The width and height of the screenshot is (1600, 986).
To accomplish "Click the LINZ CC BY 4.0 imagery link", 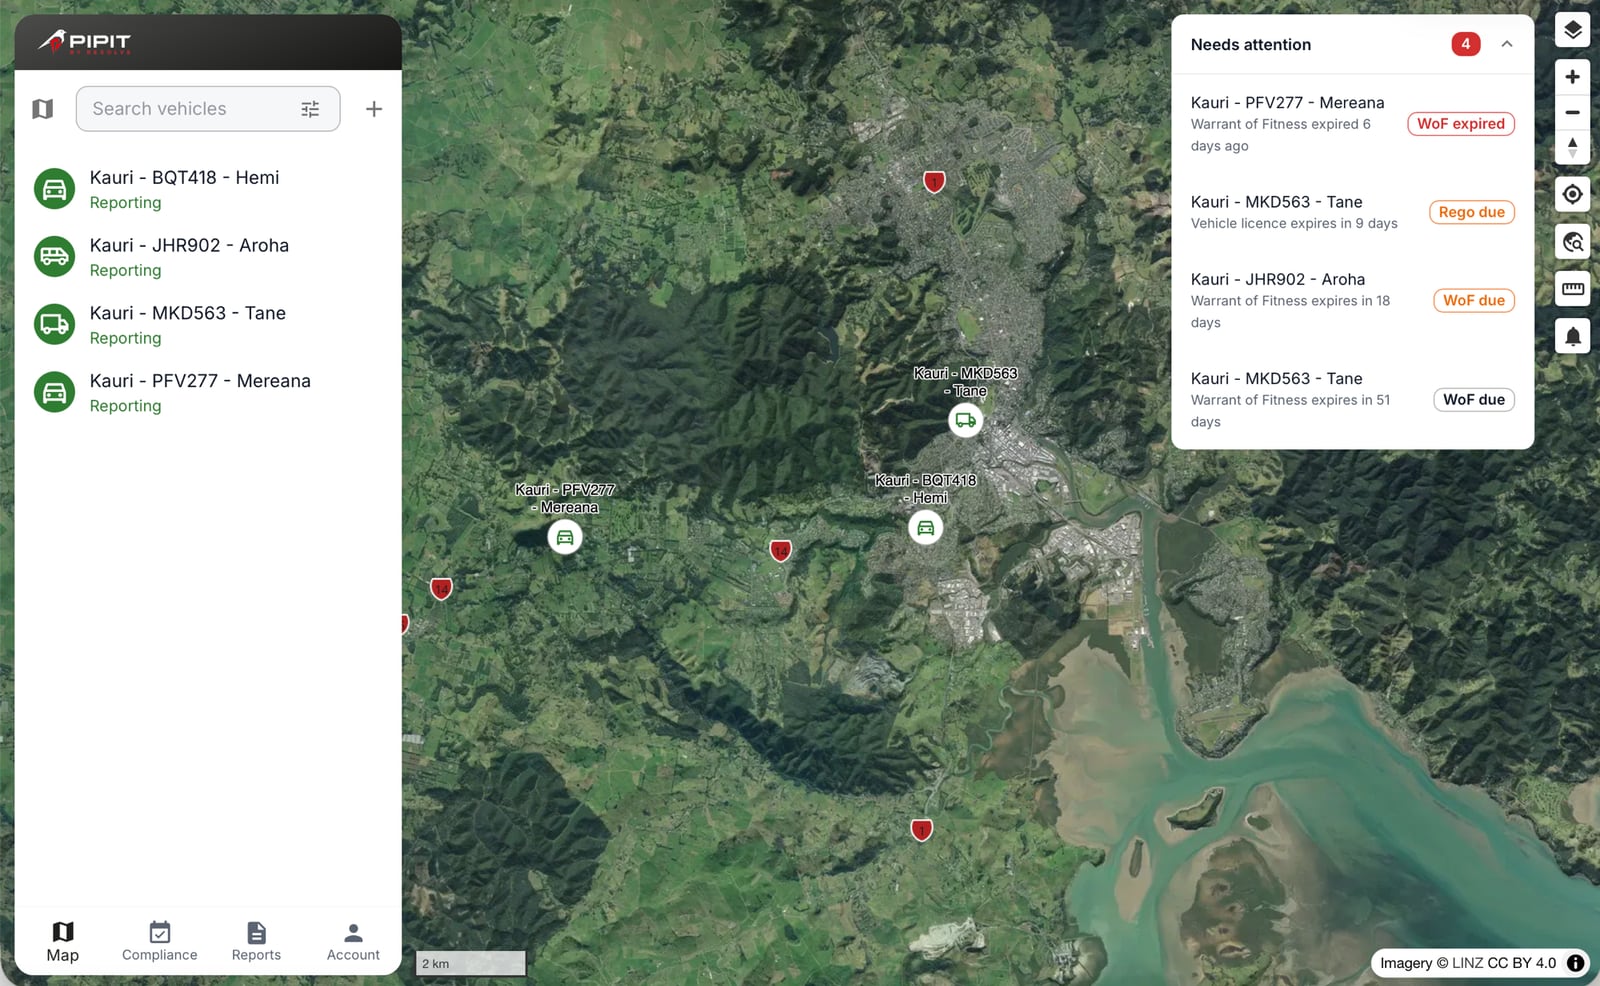I will pos(1504,963).
